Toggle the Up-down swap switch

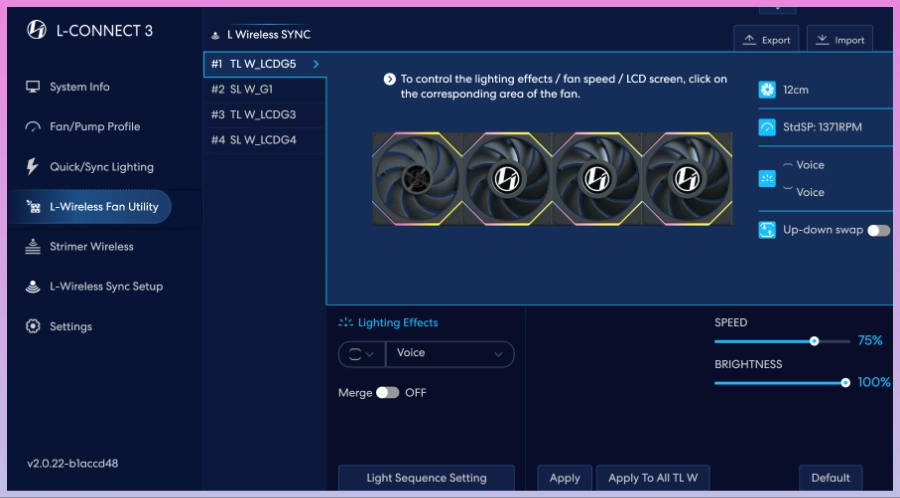878,230
